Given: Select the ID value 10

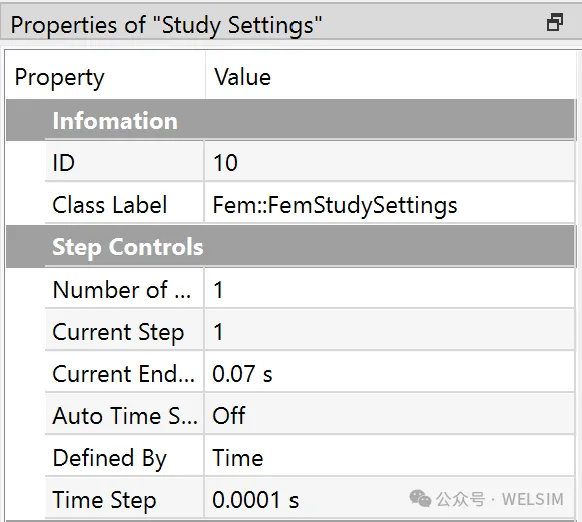Looking at the screenshot, I should click(x=389, y=162).
